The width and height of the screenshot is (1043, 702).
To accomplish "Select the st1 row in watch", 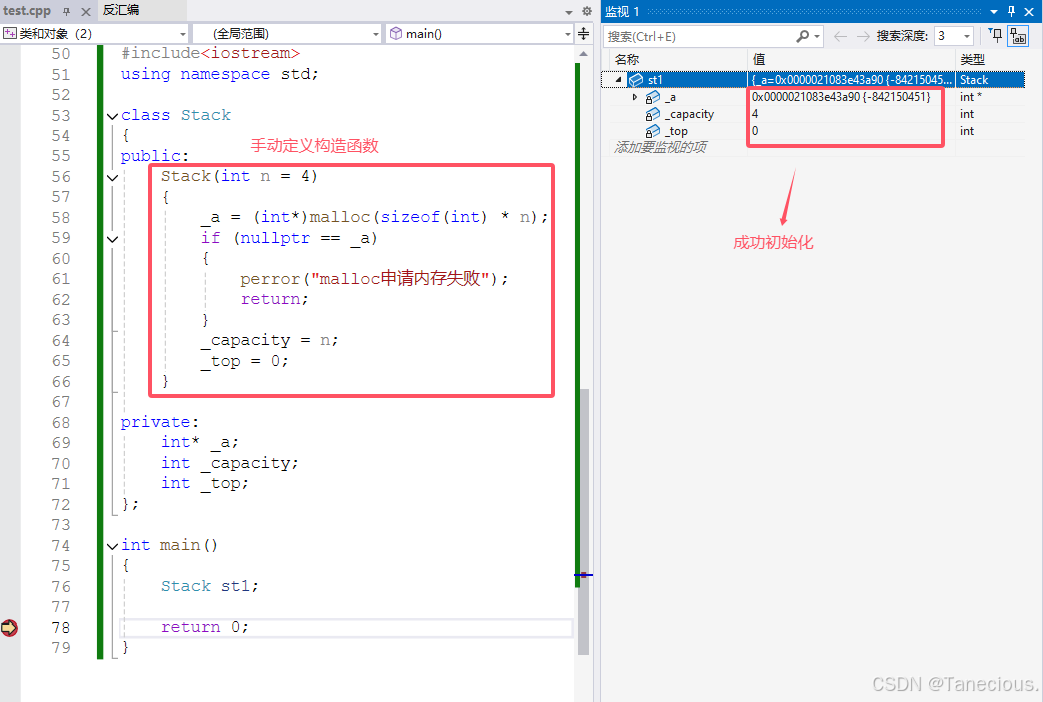I will [x=813, y=80].
